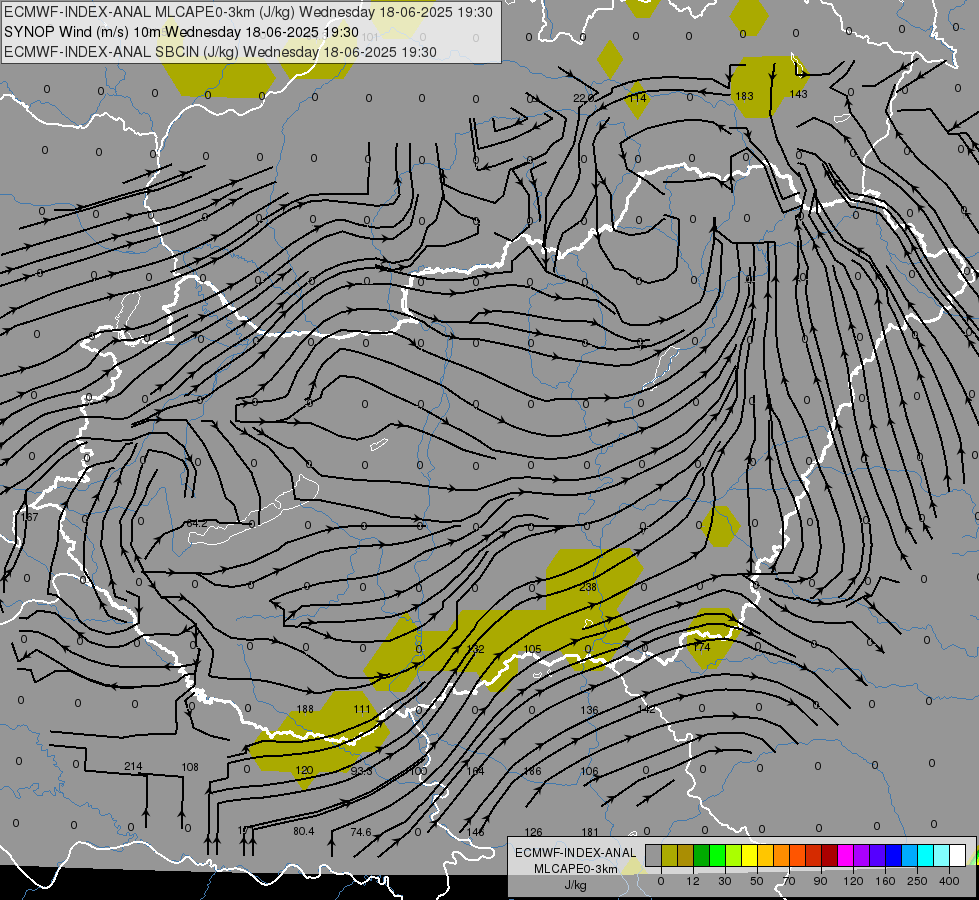Click the map value '164'
The image size is (979, 900).
(475, 771)
